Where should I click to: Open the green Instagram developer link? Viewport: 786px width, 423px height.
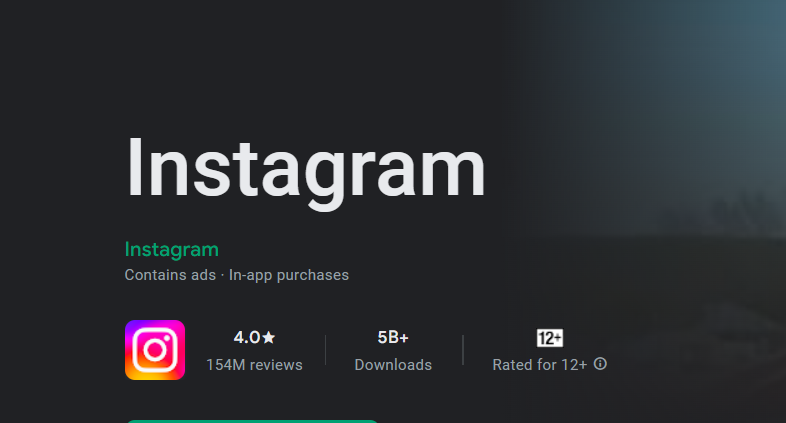pyautogui.click(x=171, y=249)
